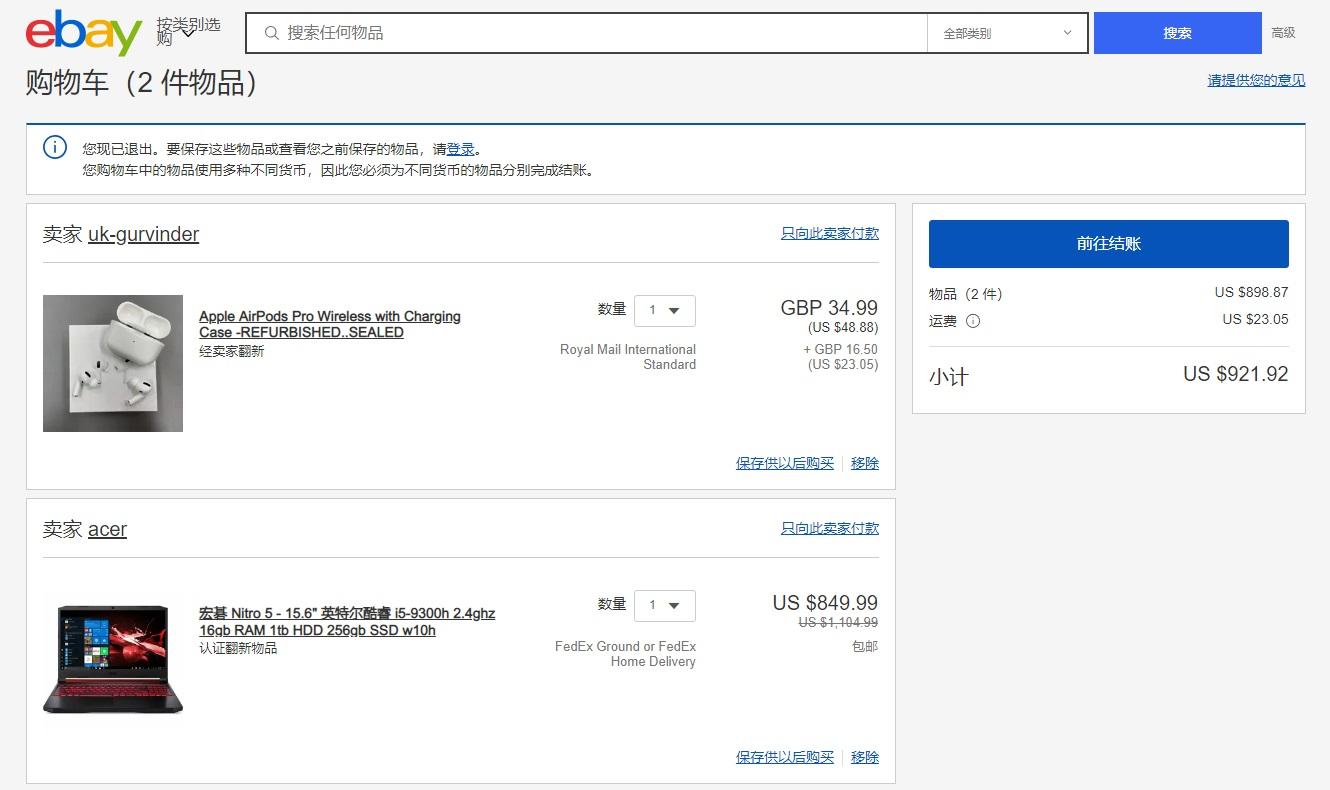This screenshot has height=790, width=1330.
Task: Click the 登录 sign-in link
Action: (x=461, y=149)
